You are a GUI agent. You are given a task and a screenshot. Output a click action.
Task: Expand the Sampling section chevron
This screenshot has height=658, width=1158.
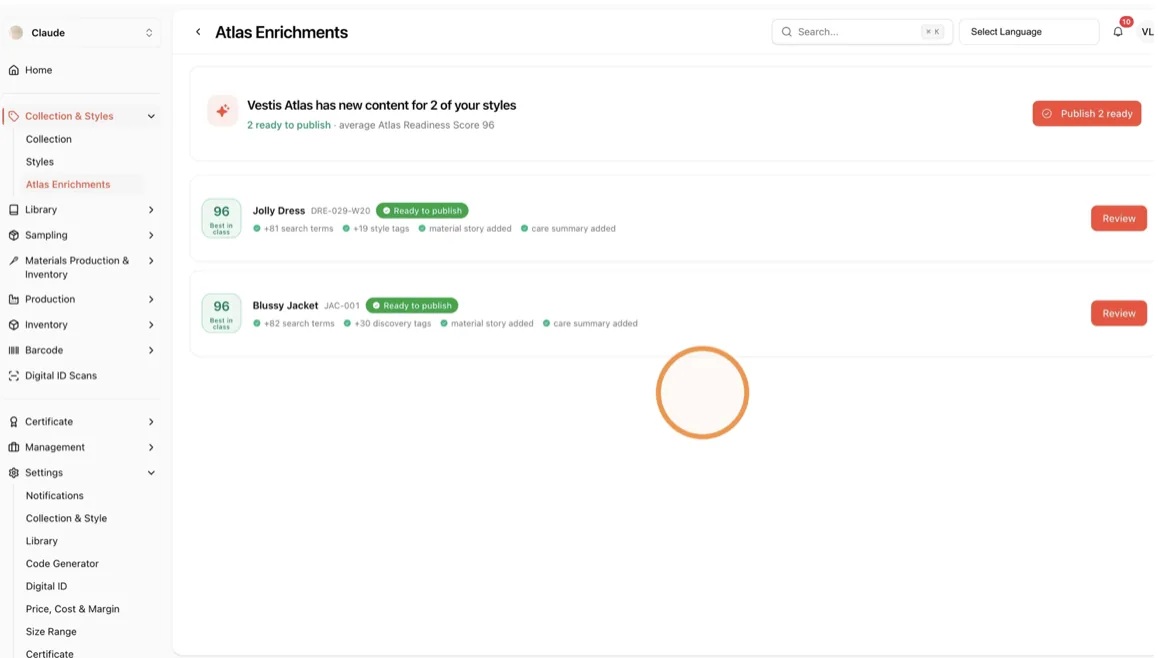pyautogui.click(x=151, y=235)
